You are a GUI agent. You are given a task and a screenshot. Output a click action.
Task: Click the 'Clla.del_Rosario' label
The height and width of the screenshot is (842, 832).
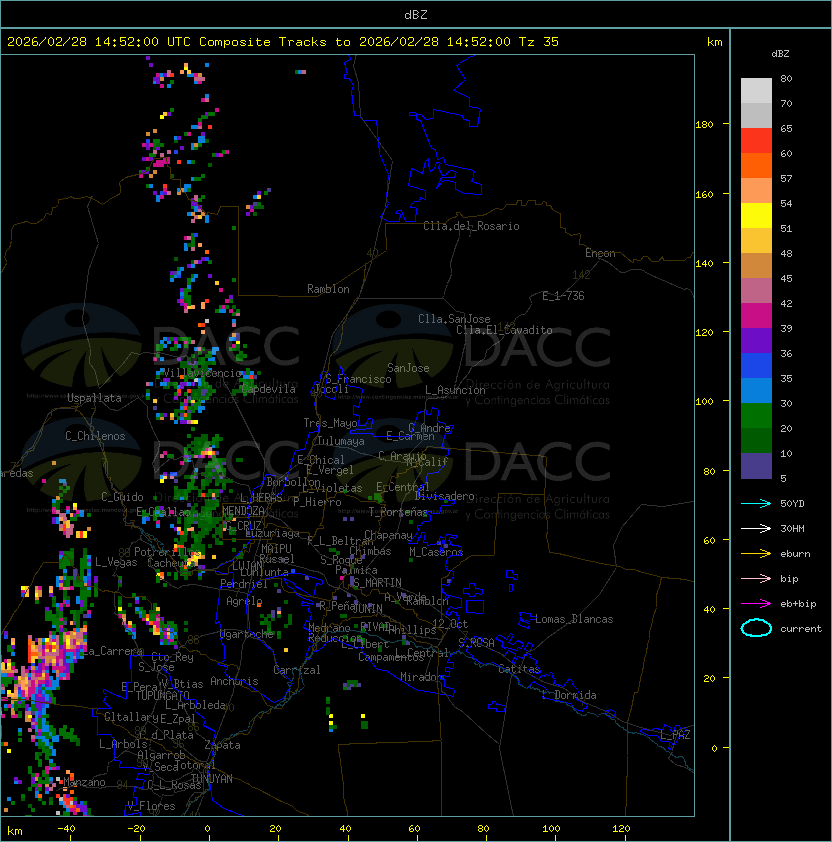pyautogui.click(x=471, y=226)
